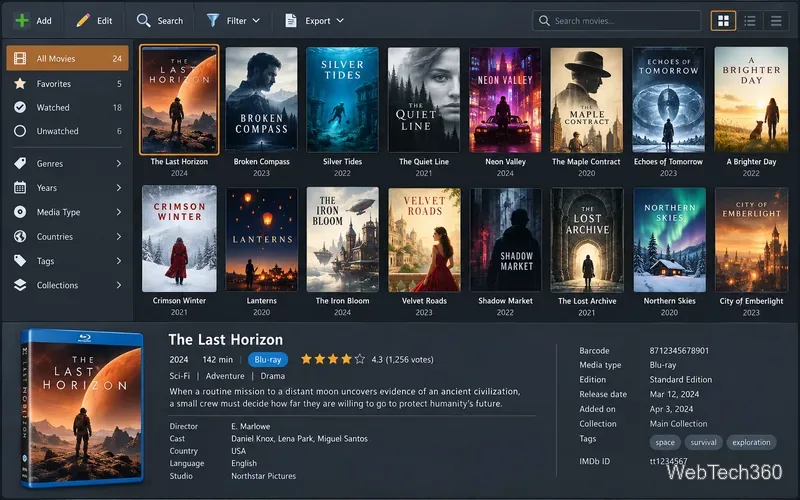800x500 pixels.
Task: Open the Export dropdown arrow
Action: tap(340, 21)
